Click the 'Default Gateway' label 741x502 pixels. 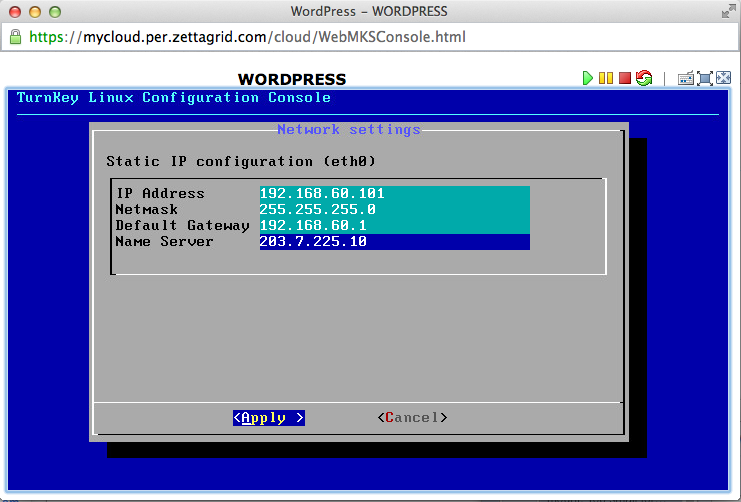click(x=182, y=225)
